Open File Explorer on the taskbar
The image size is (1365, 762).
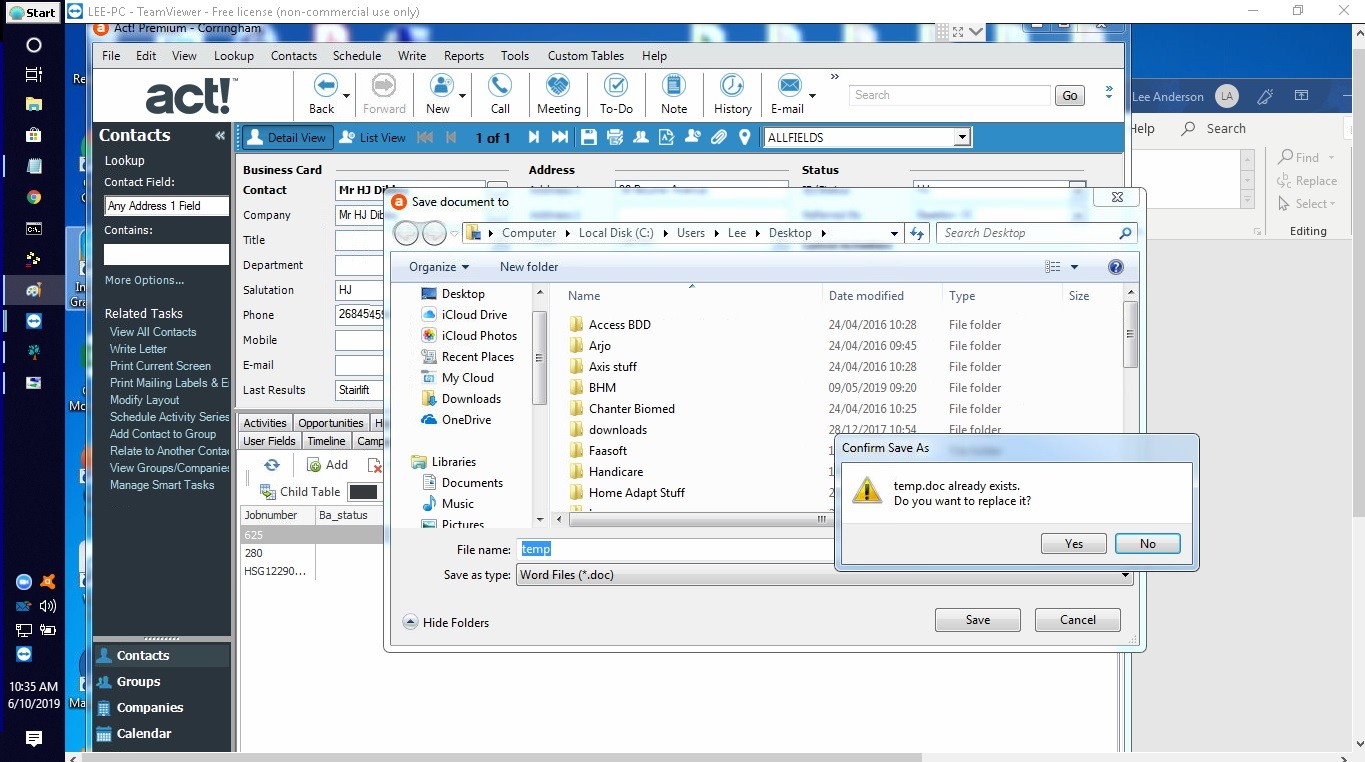pos(33,104)
